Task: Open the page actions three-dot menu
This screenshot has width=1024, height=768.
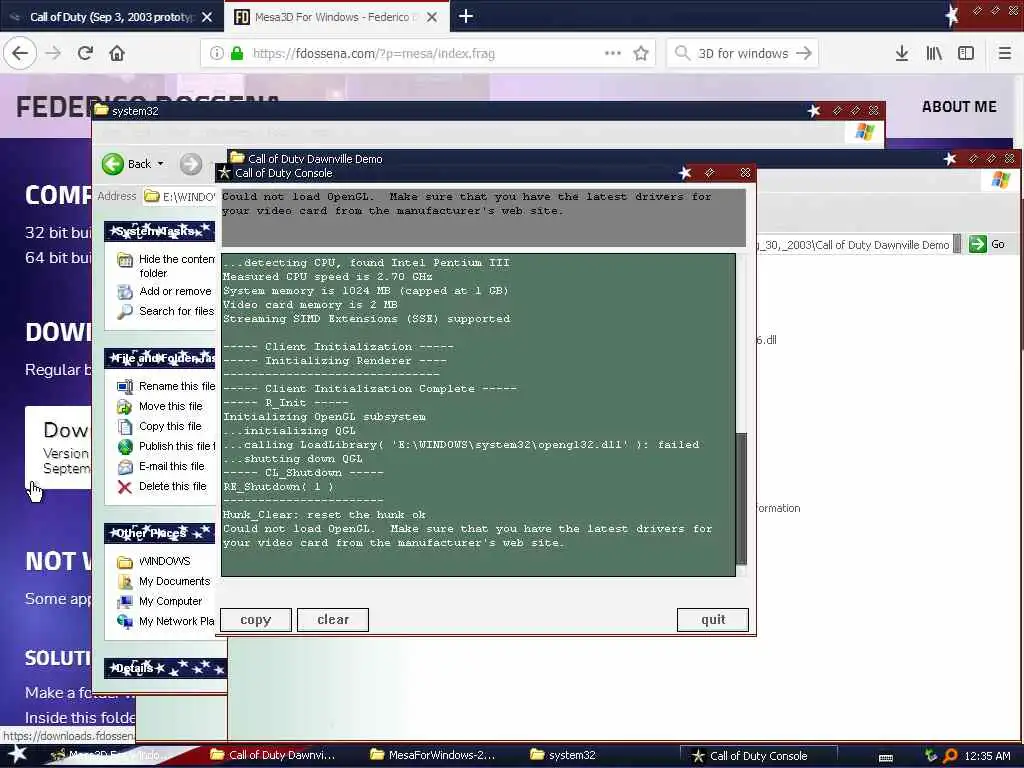Action: (613, 54)
